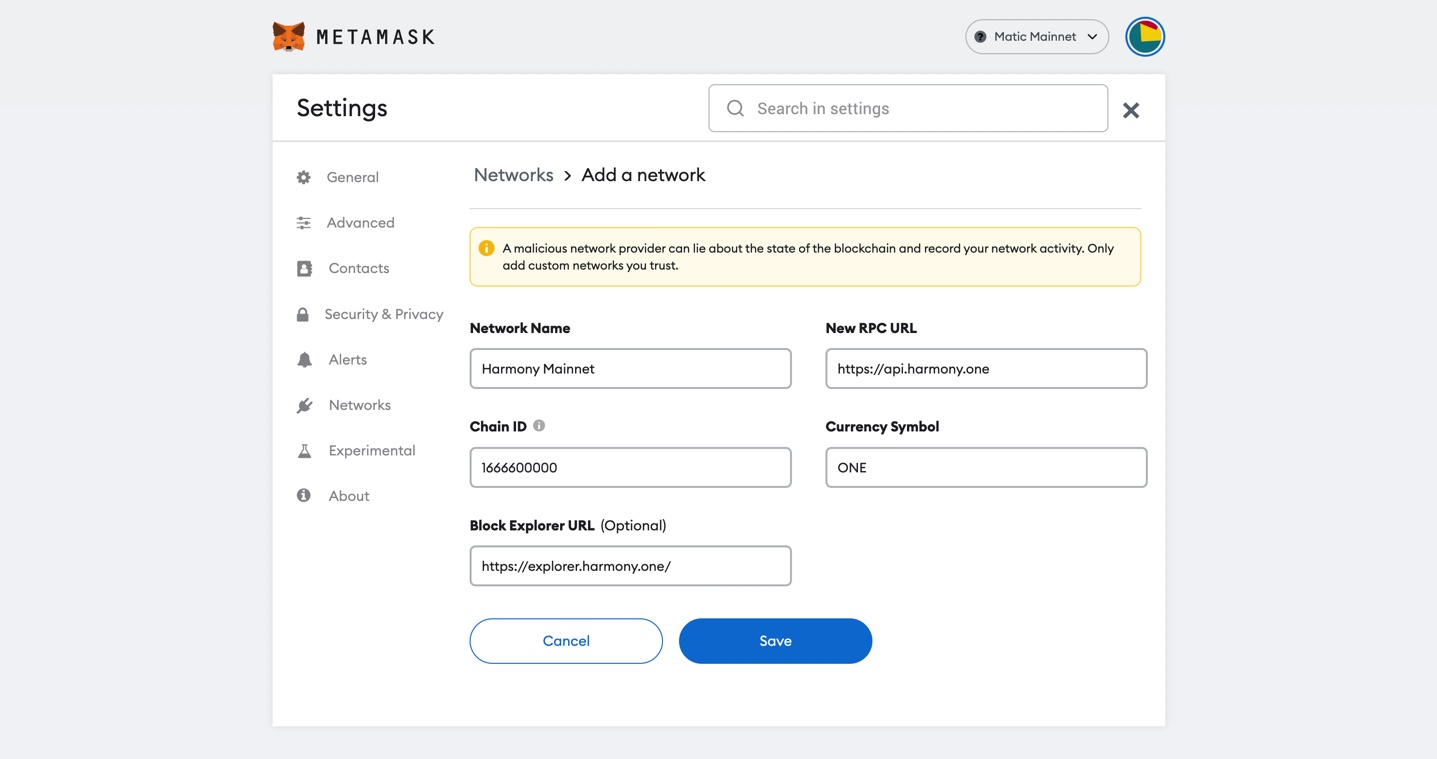The image size is (1437, 759).
Task: Focus the Search in settings field
Action: click(908, 108)
